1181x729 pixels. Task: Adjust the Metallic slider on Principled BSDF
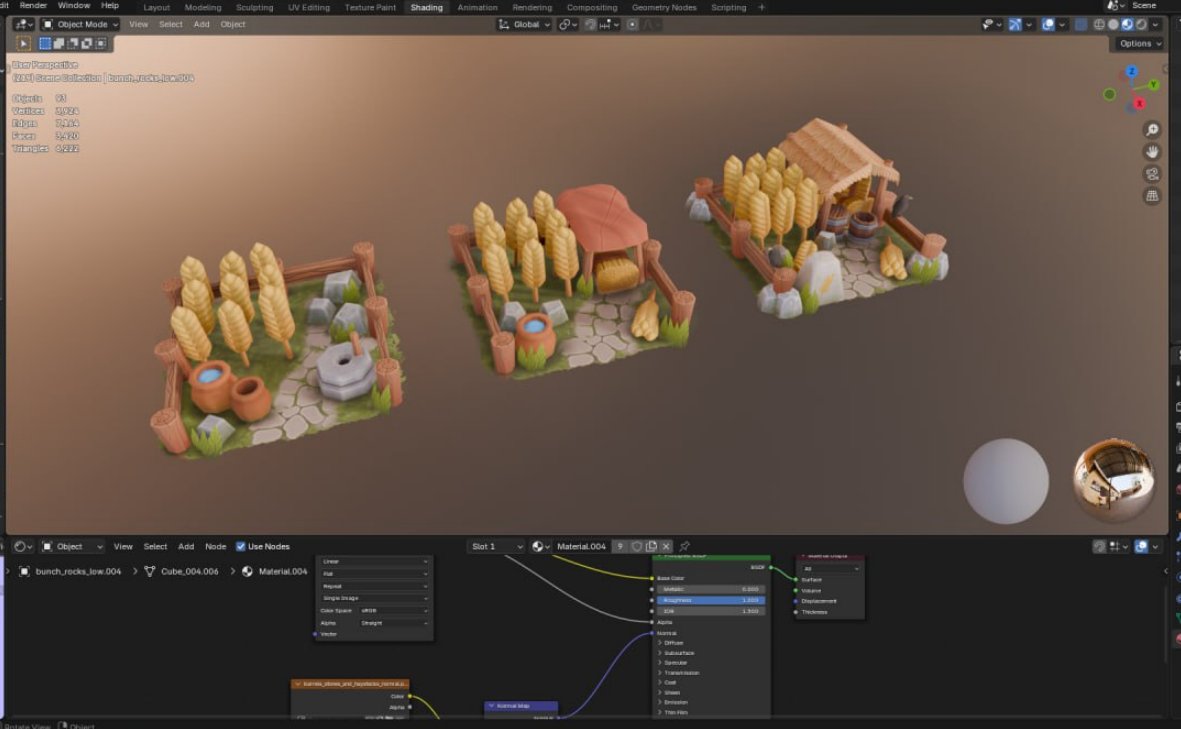tap(710, 590)
